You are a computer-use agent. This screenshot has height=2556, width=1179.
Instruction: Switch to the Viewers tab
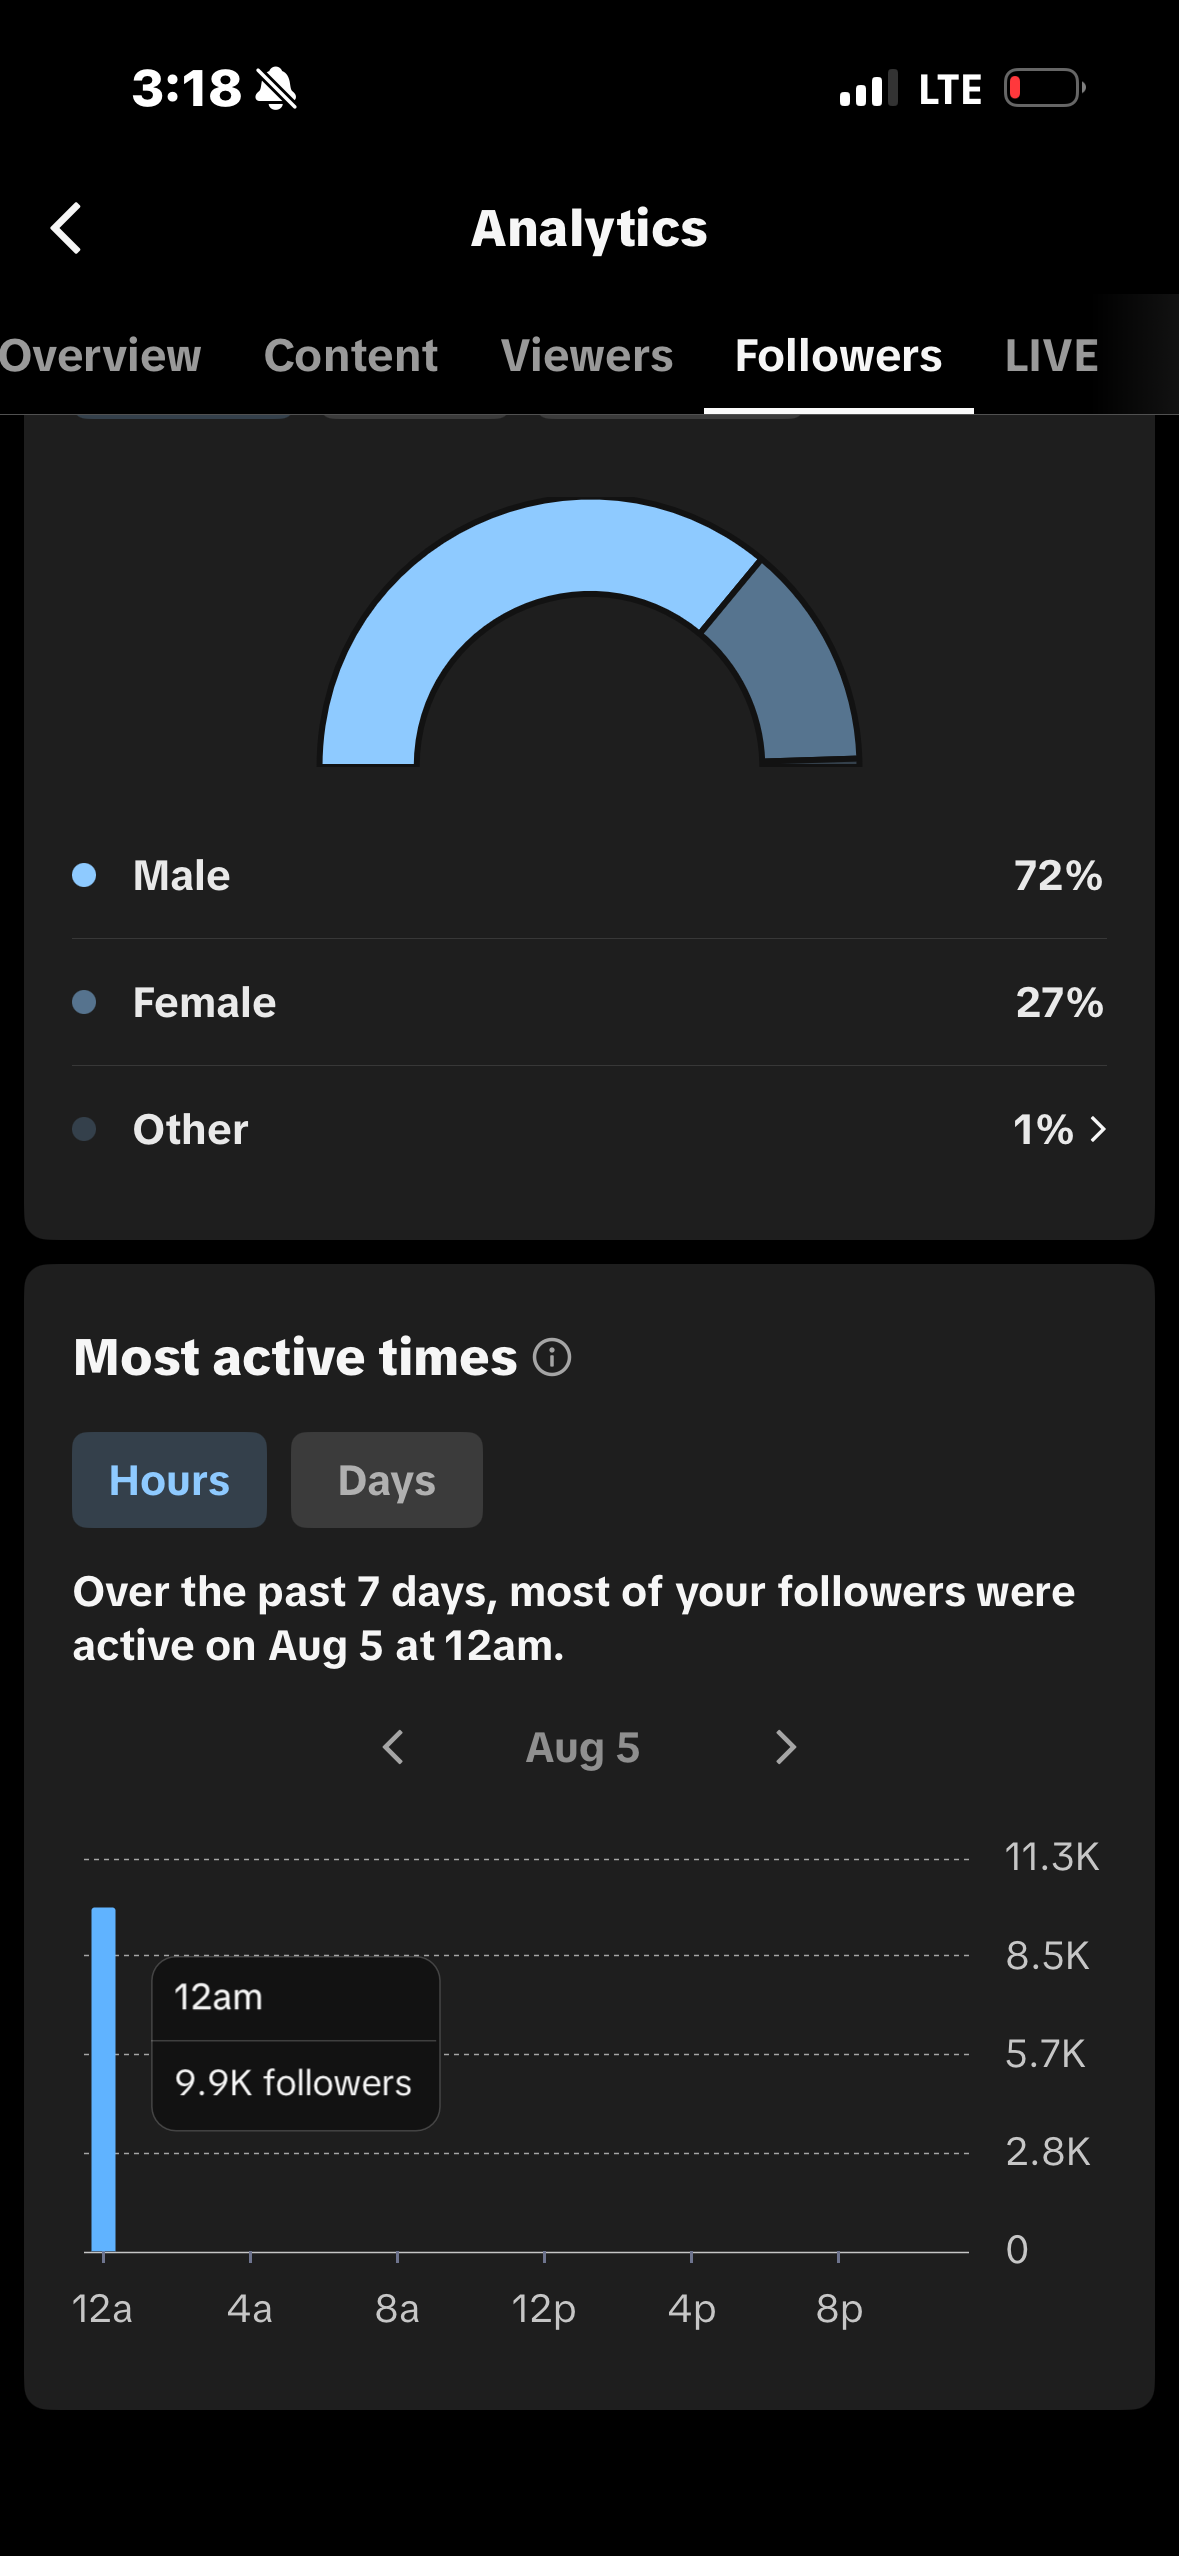(x=587, y=356)
